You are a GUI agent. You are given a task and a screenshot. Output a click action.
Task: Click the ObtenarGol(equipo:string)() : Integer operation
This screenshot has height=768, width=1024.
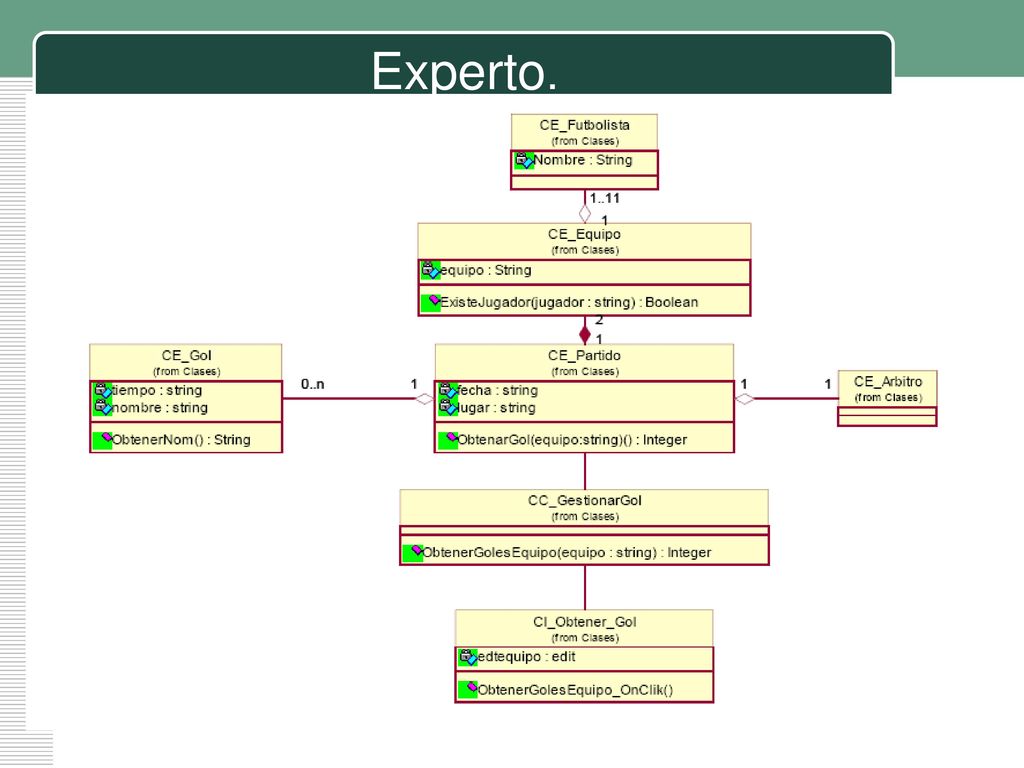tap(572, 440)
